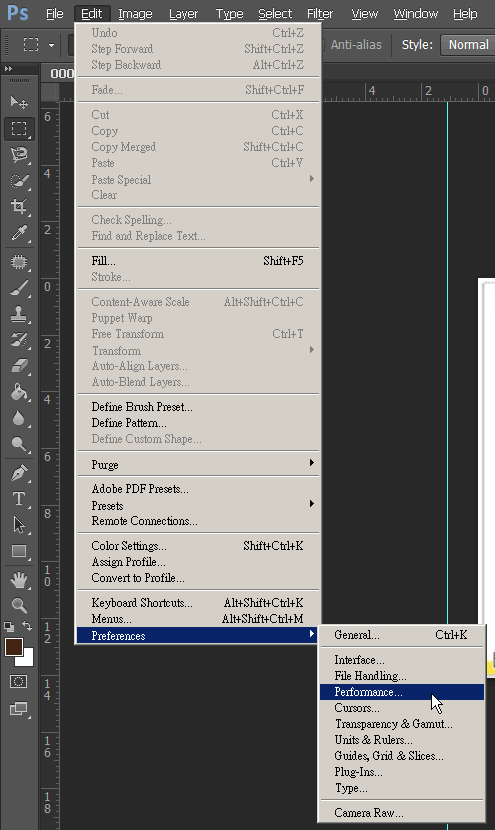The height and width of the screenshot is (830, 495).
Task: Open the Type menu
Action: 229,14
